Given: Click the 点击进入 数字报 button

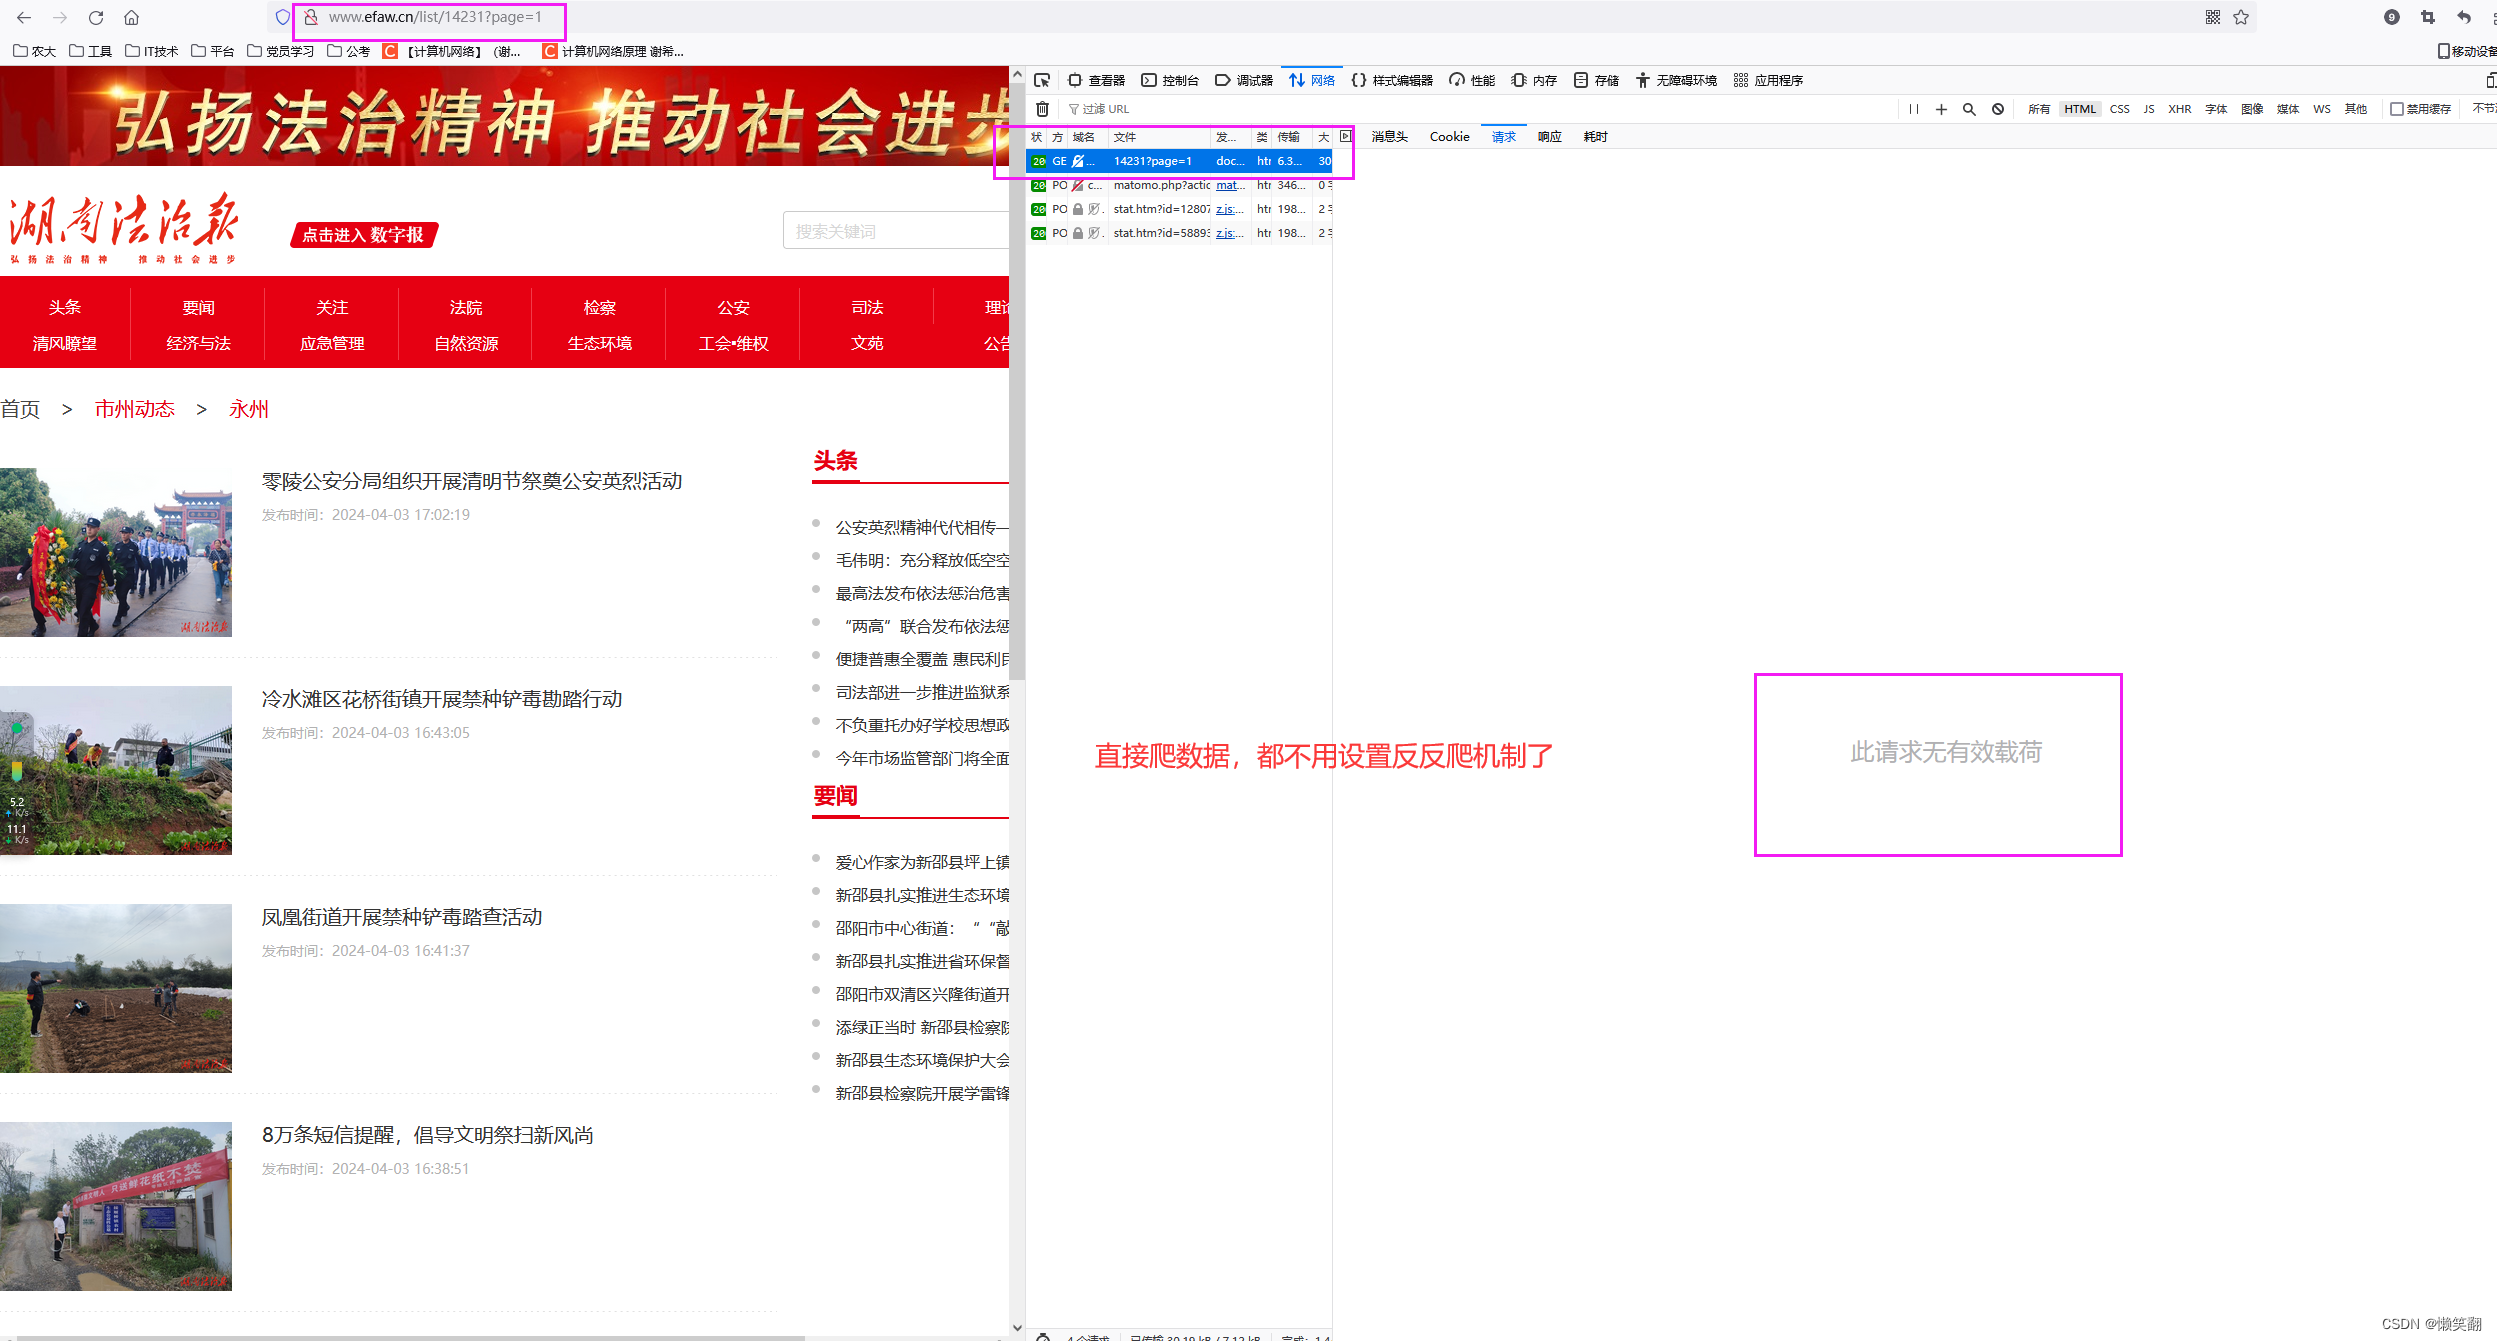Looking at the screenshot, I should click(364, 235).
